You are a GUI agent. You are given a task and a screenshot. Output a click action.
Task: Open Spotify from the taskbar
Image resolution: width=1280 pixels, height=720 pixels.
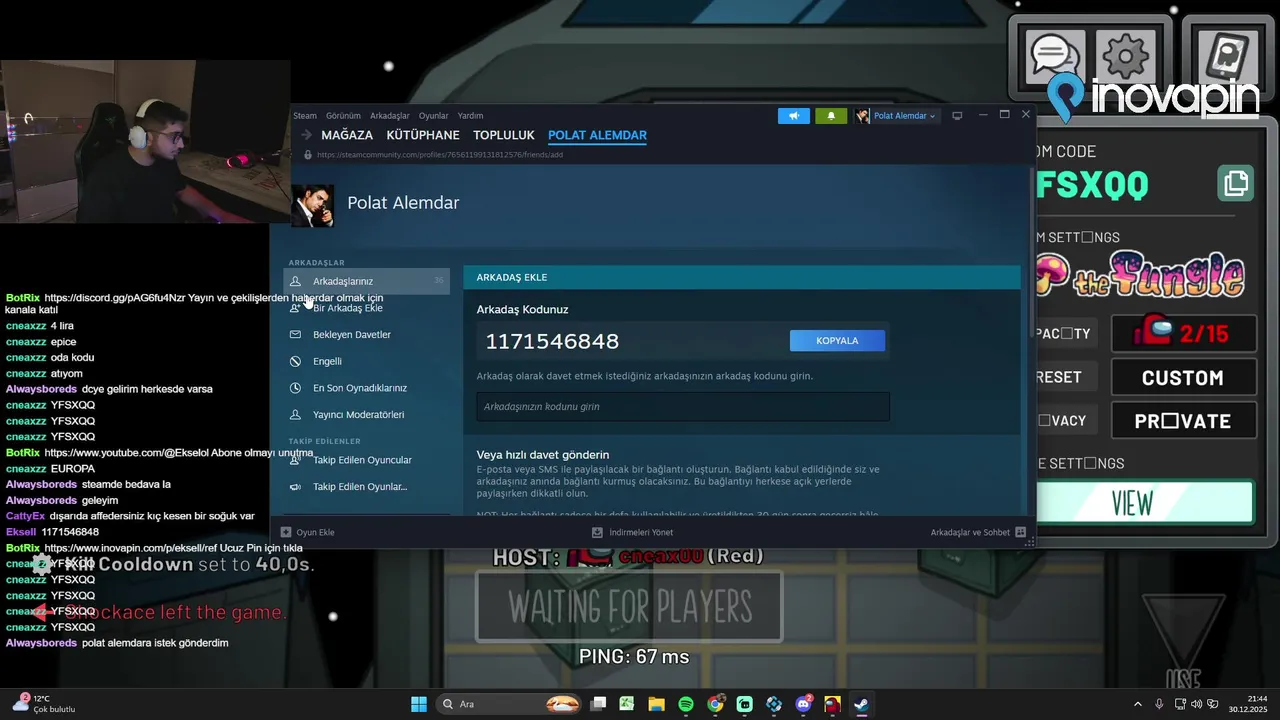tap(686, 704)
